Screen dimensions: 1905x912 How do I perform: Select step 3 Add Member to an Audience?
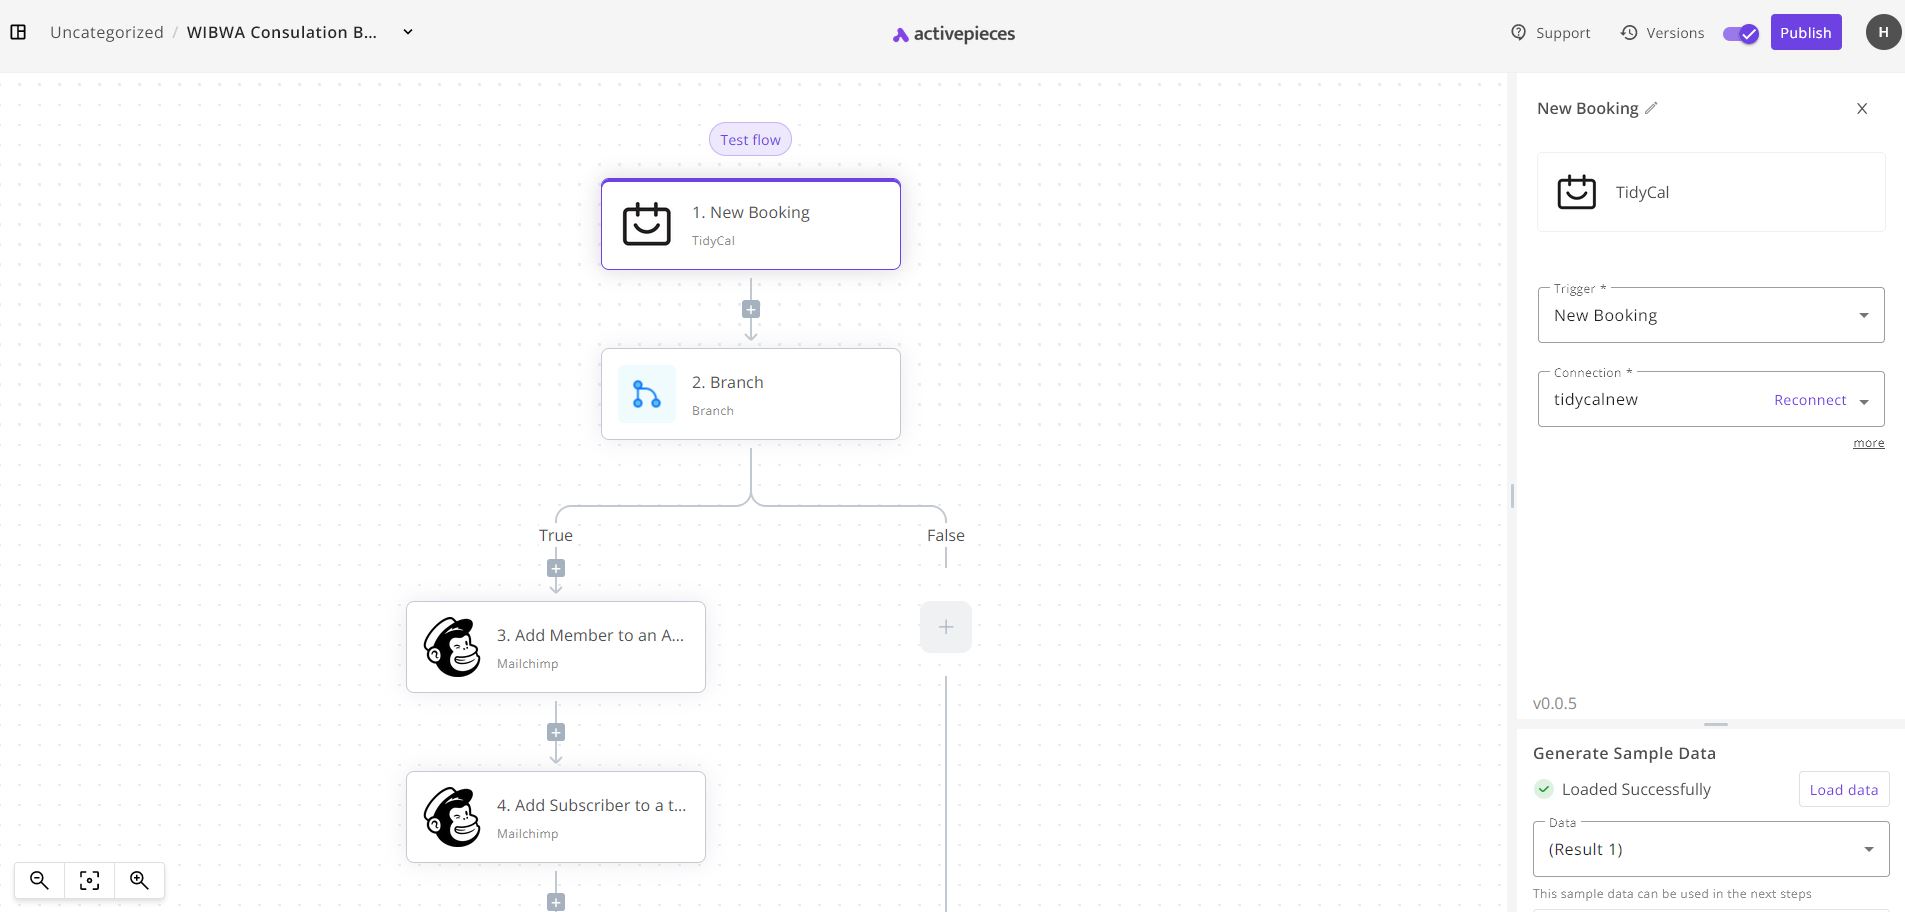pos(556,647)
